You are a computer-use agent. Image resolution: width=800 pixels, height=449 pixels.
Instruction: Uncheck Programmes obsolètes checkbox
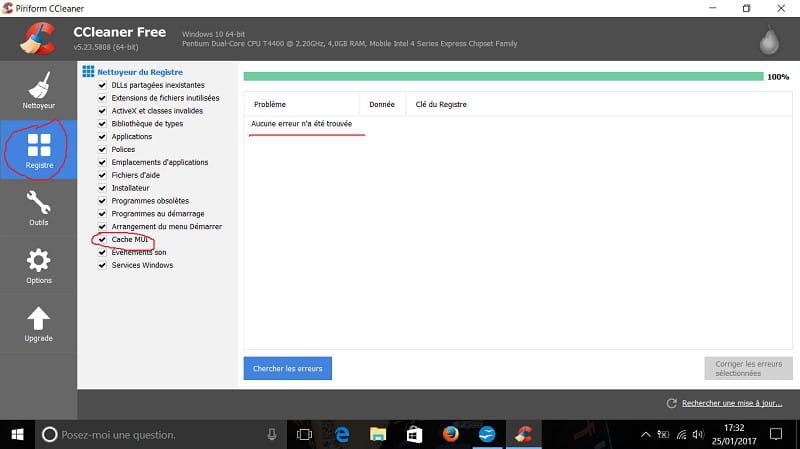coord(102,201)
